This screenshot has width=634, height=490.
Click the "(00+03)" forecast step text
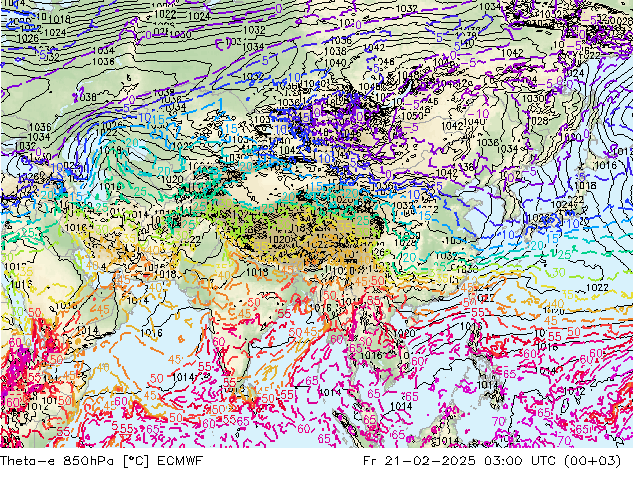pos(591,460)
